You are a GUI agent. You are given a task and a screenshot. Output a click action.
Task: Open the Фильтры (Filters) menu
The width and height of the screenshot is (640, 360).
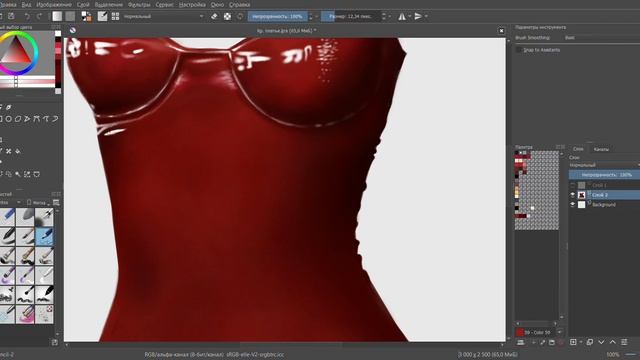pos(139,4)
